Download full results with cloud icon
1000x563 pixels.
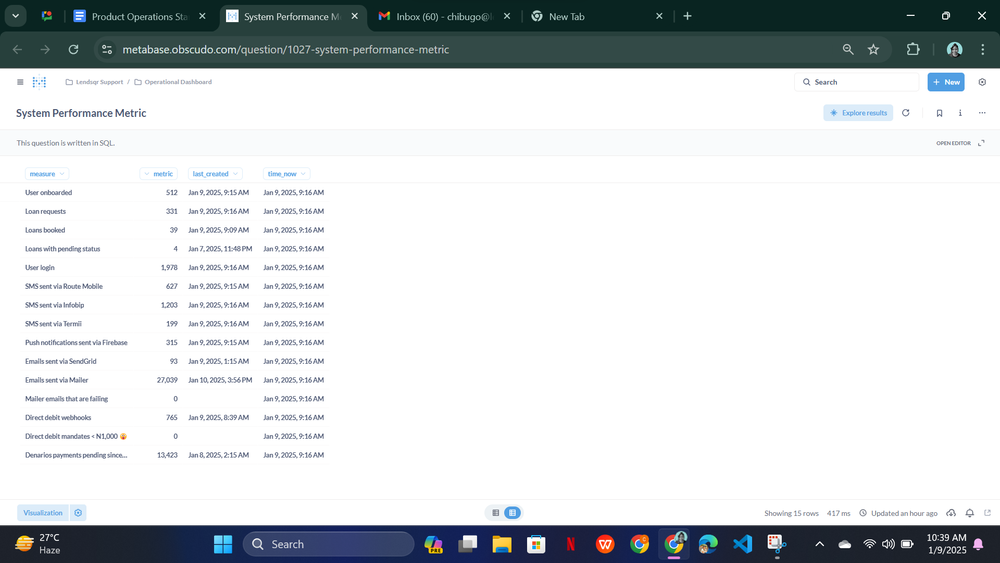click(950, 513)
